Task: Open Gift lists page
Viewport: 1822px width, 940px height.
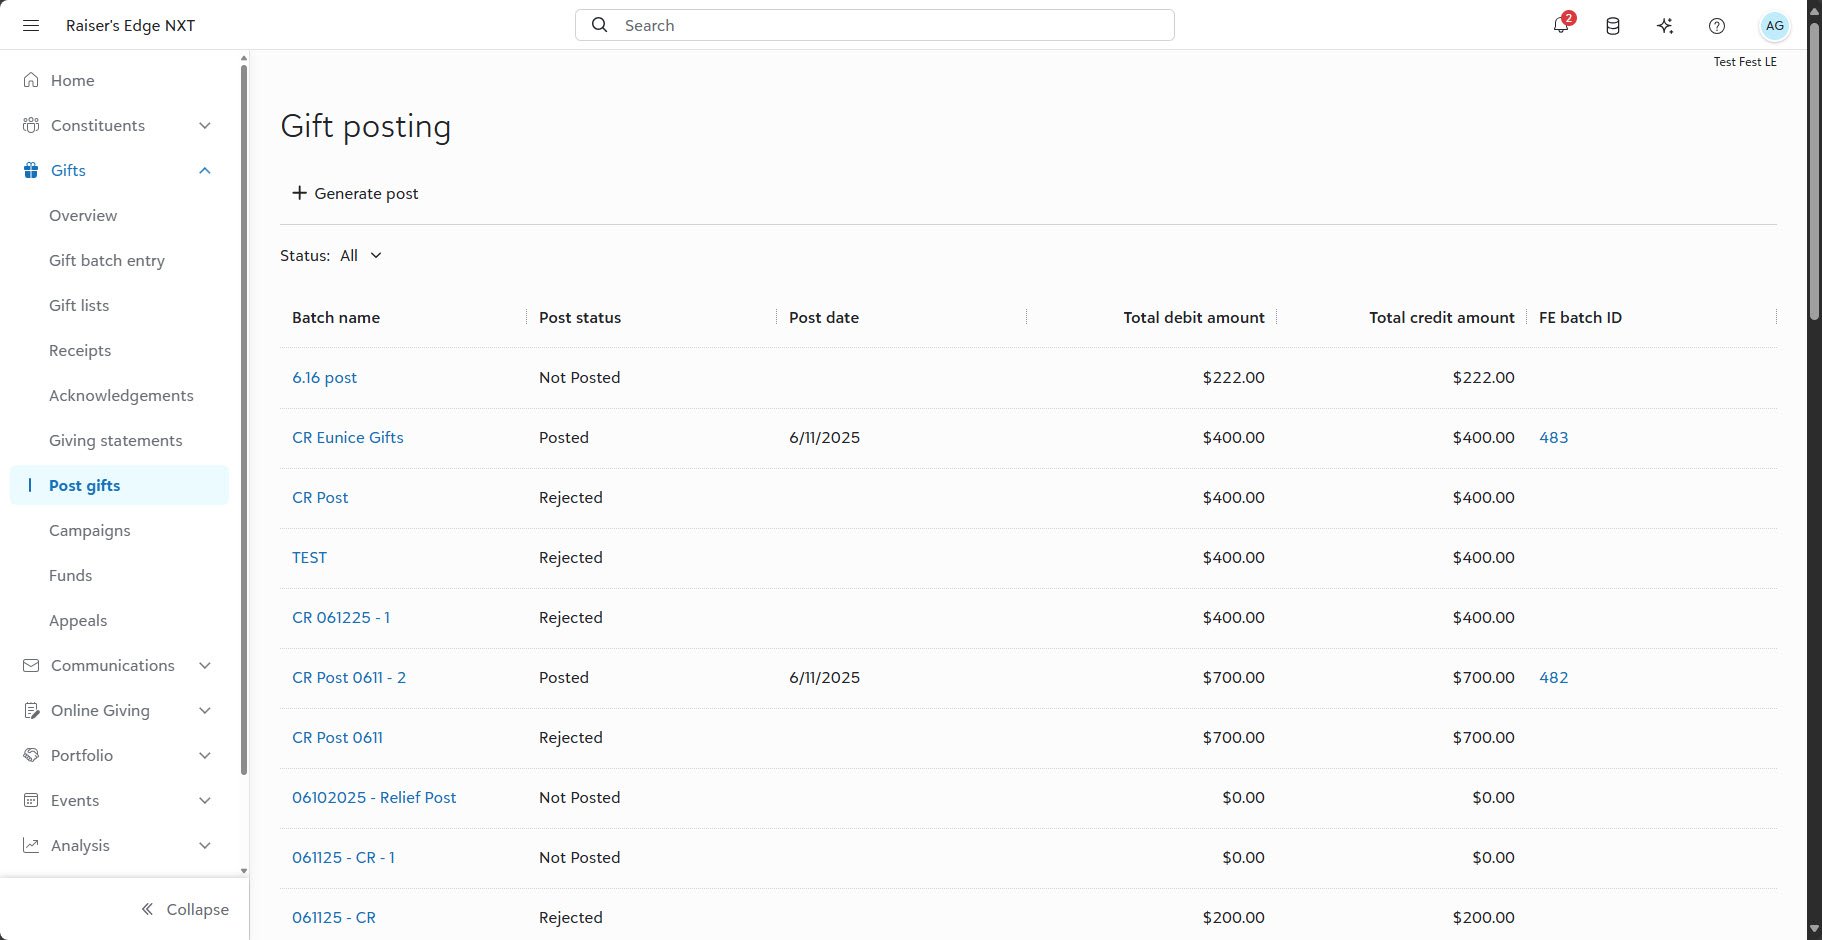Action: 79,305
